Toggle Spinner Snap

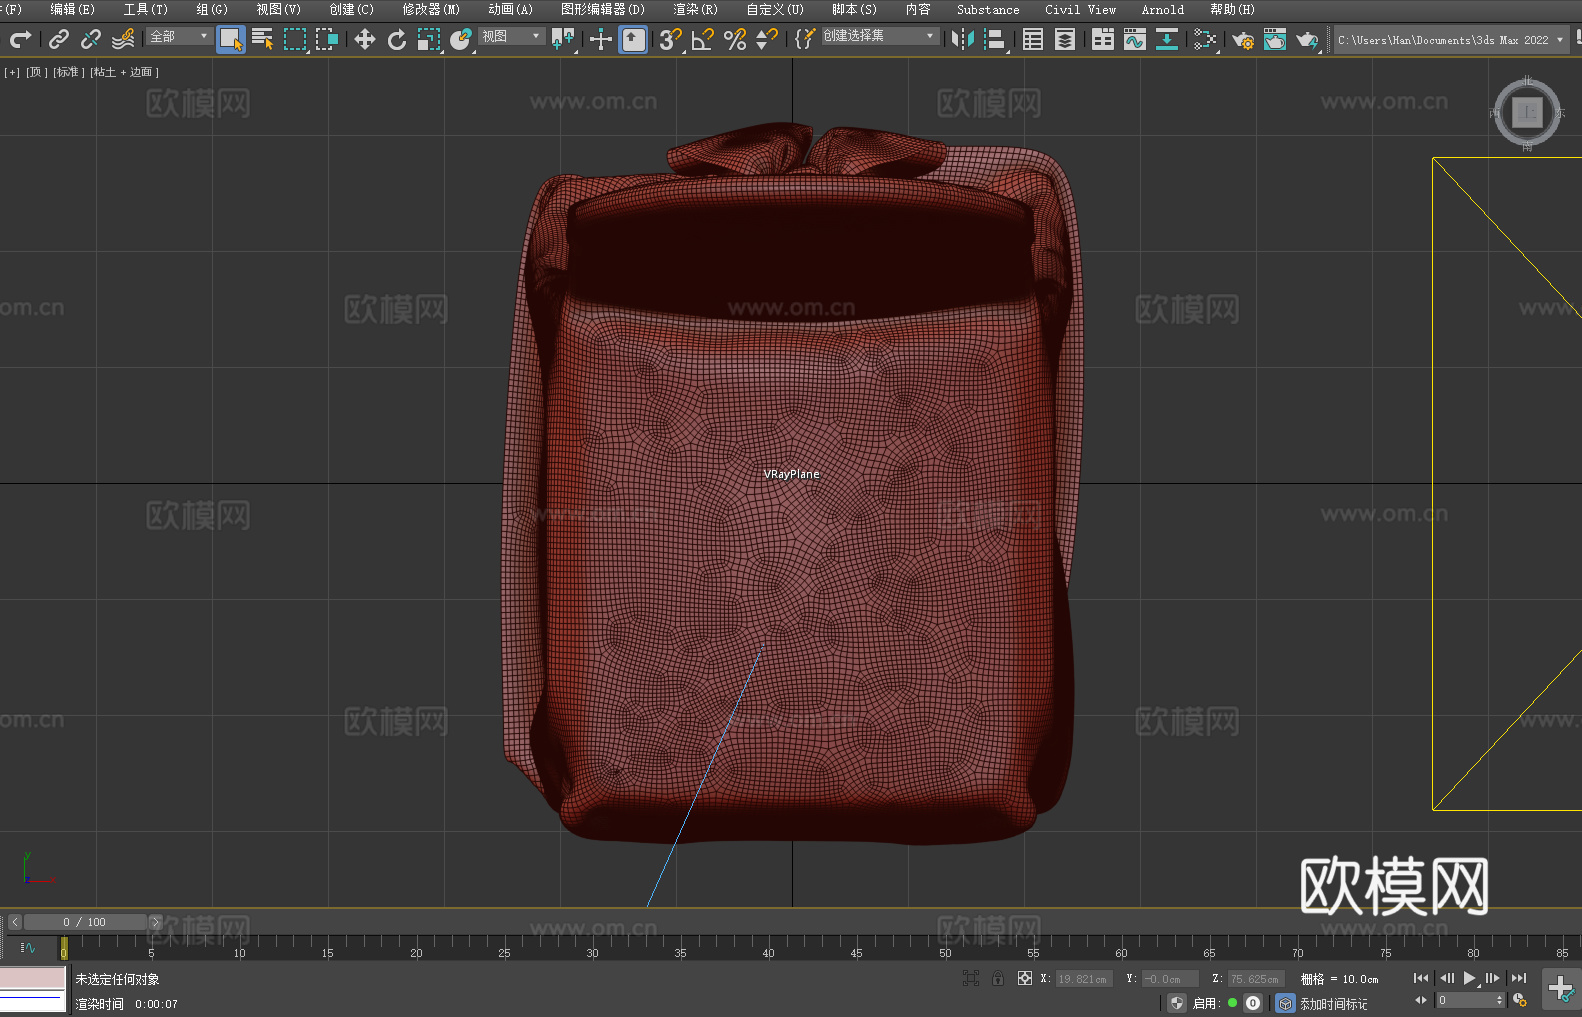pos(767,39)
